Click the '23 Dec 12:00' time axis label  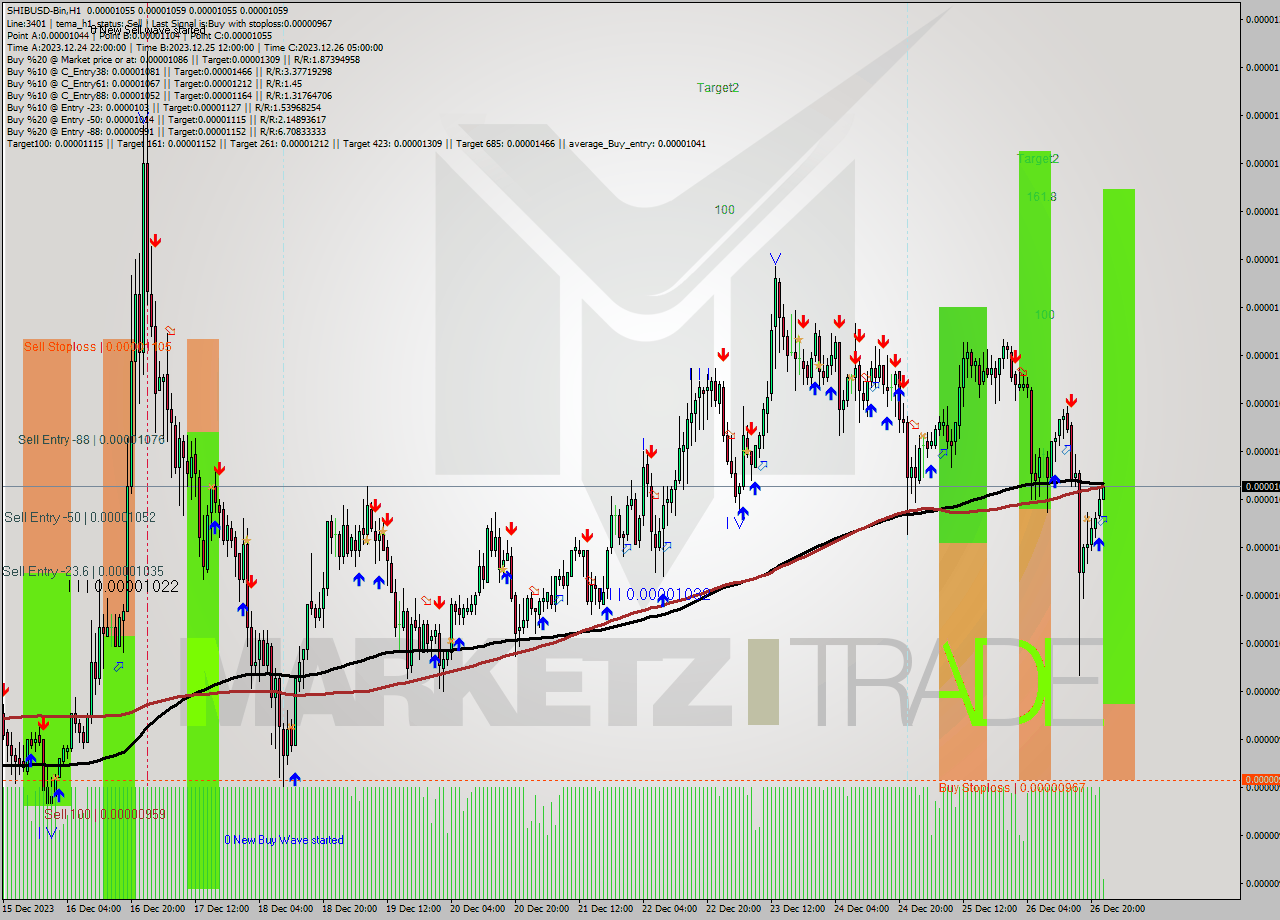pos(798,909)
